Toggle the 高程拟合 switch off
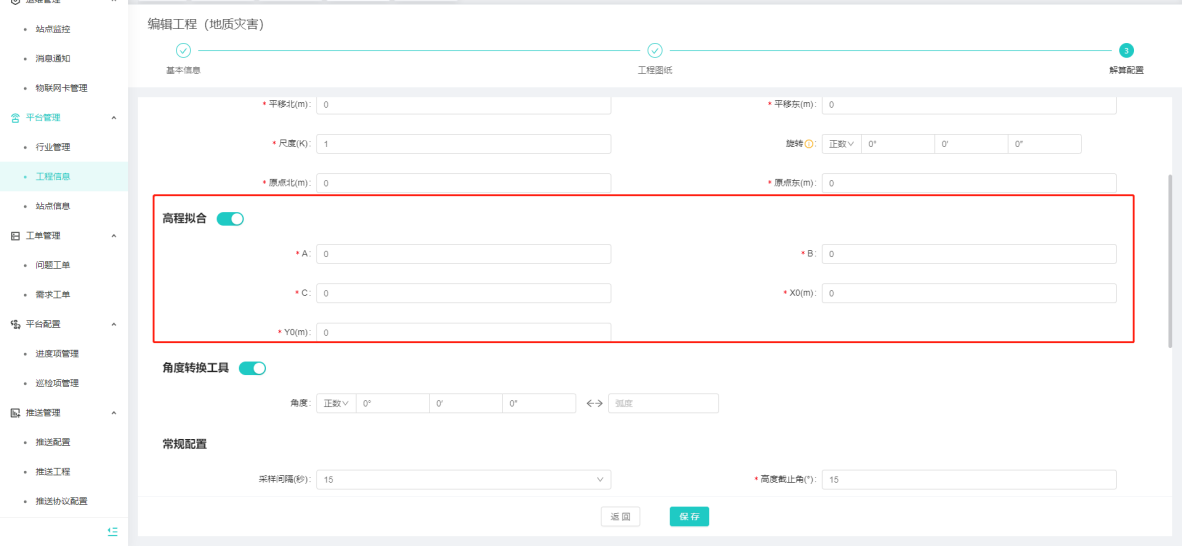 click(230, 219)
